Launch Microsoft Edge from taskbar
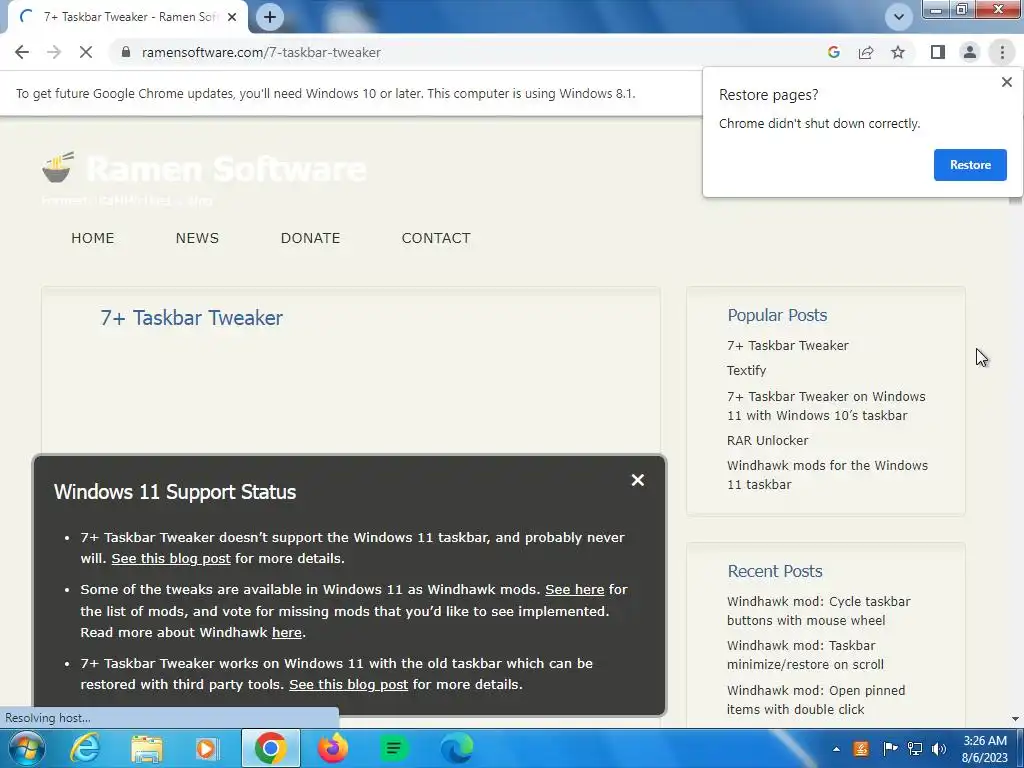 tap(456, 748)
